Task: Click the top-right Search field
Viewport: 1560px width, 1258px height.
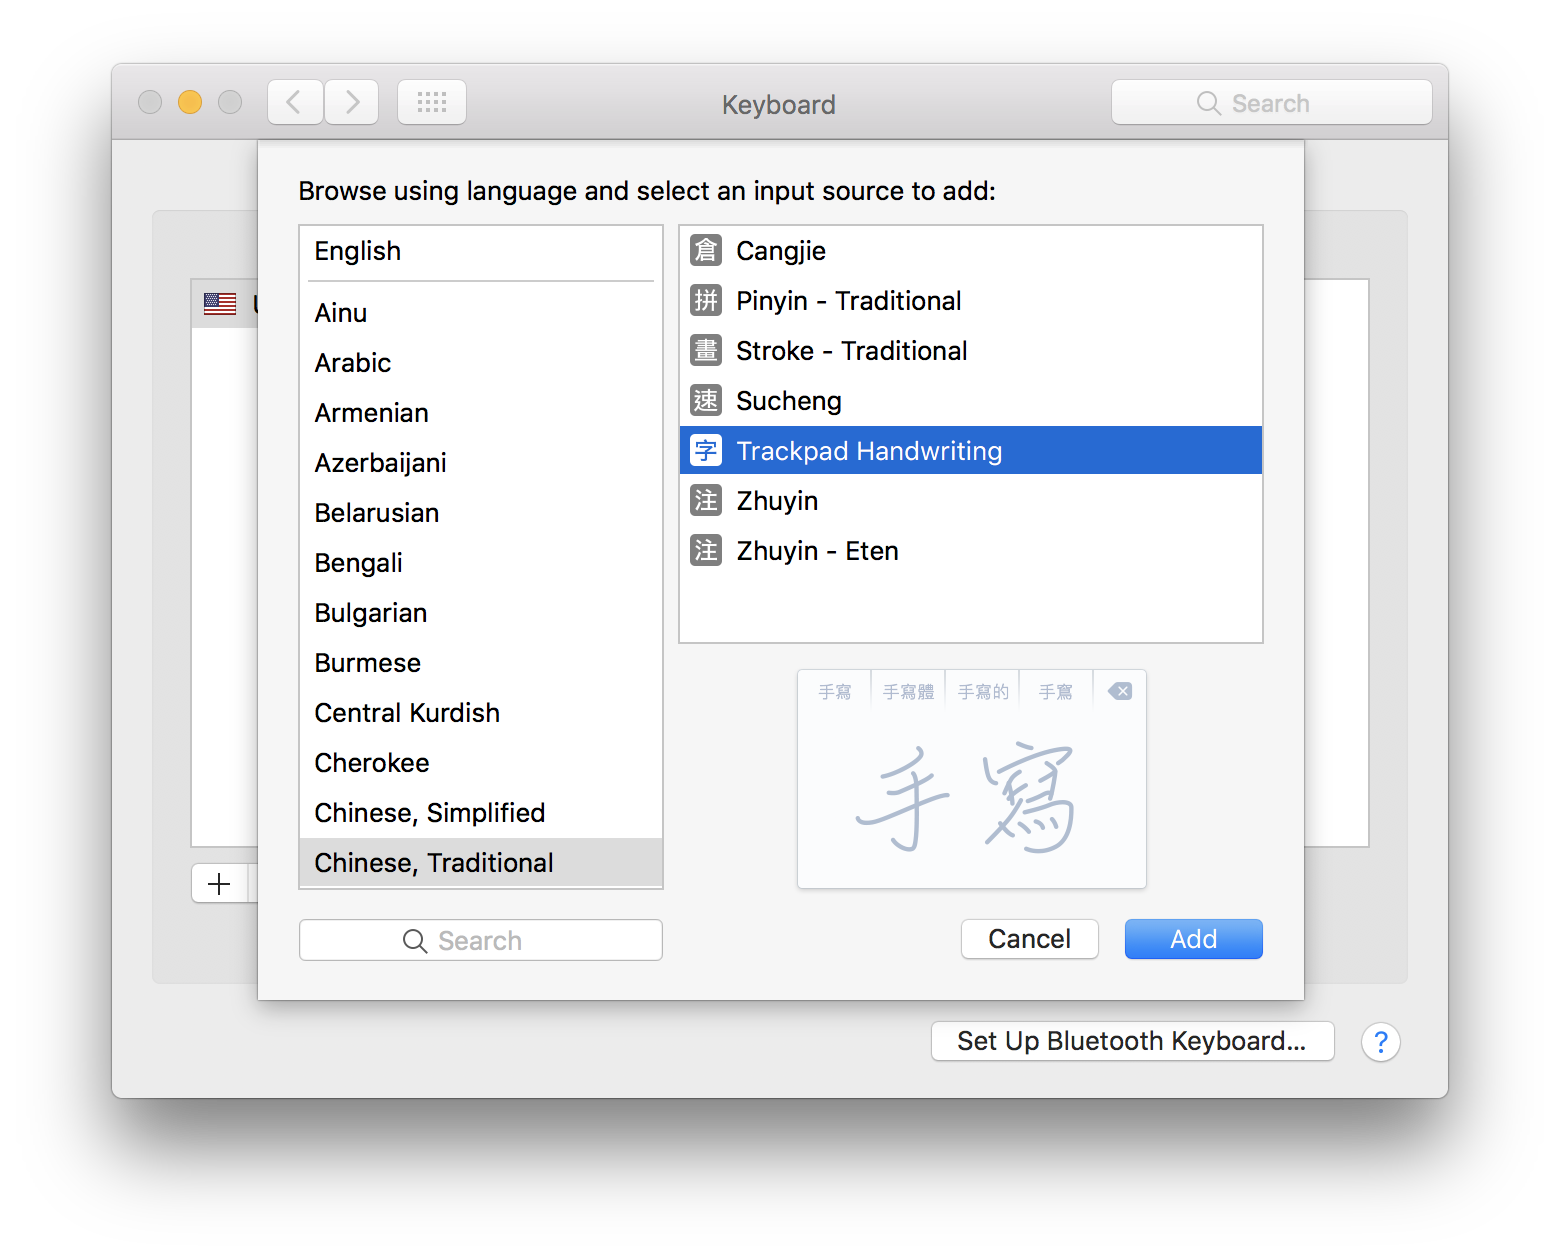Action: point(1271,101)
